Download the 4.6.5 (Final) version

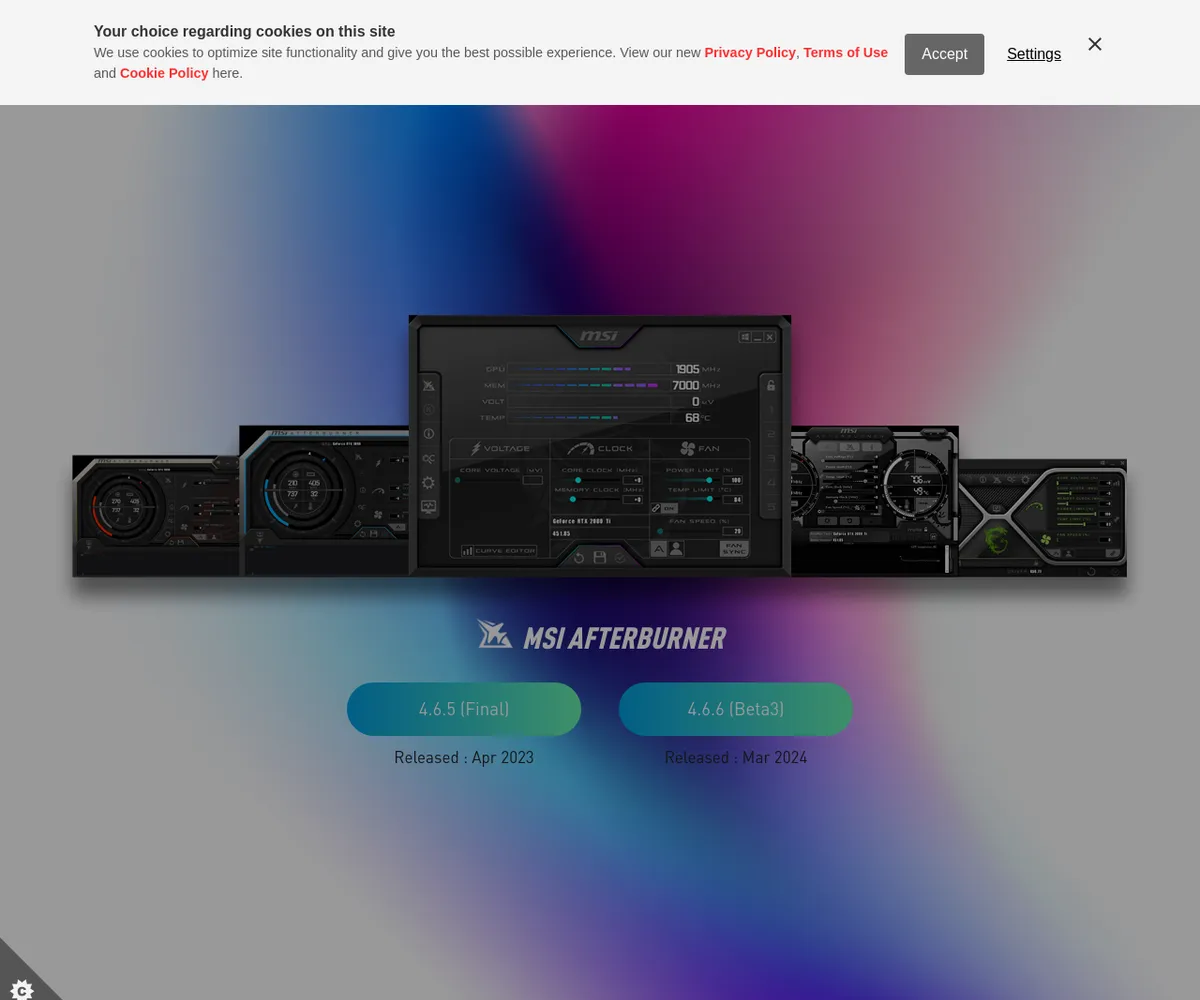point(464,709)
